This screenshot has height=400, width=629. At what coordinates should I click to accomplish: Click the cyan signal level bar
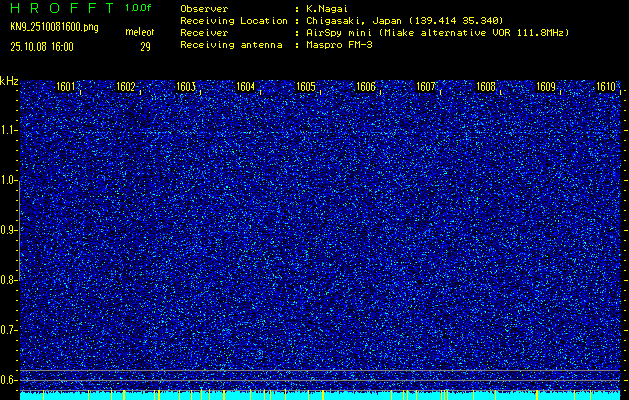coord(320,395)
